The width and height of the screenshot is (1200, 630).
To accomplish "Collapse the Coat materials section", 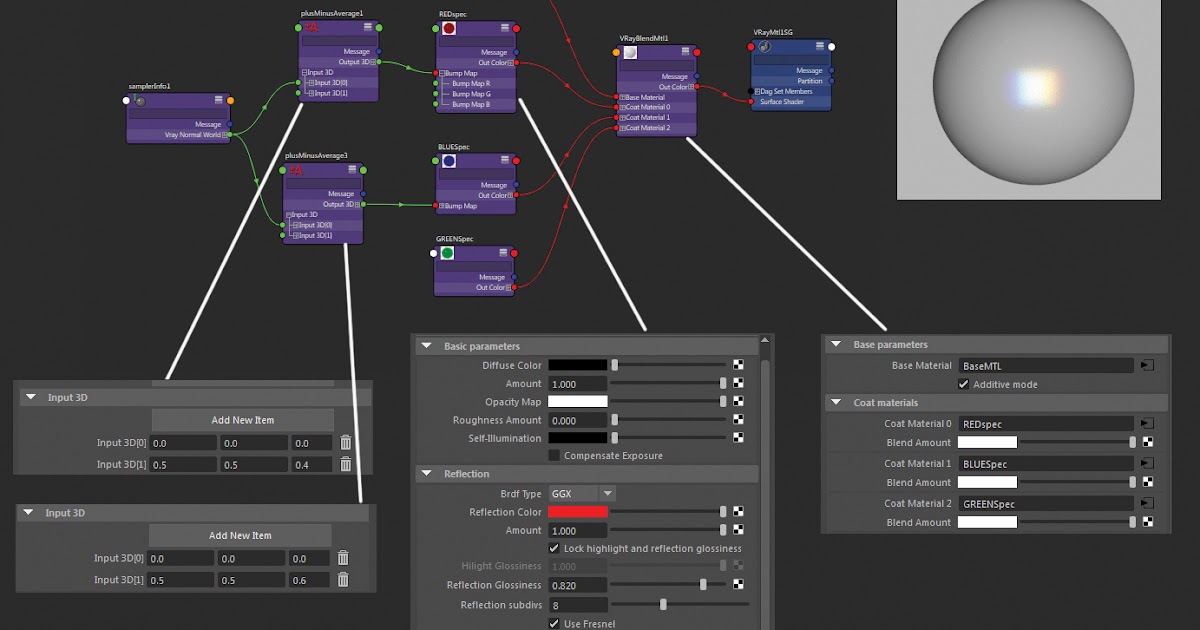I will pyautogui.click(x=836, y=401).
